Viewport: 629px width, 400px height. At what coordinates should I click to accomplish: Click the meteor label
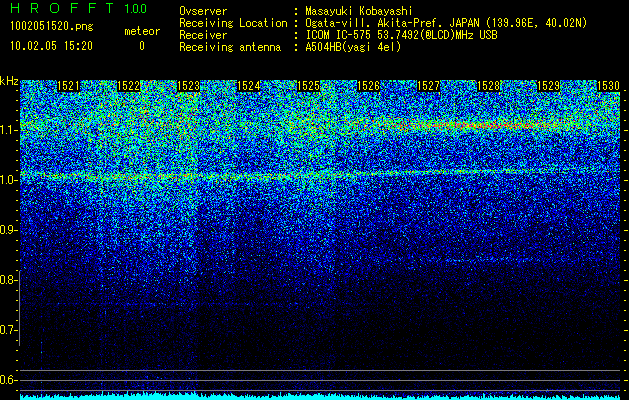tap(142, 31)
